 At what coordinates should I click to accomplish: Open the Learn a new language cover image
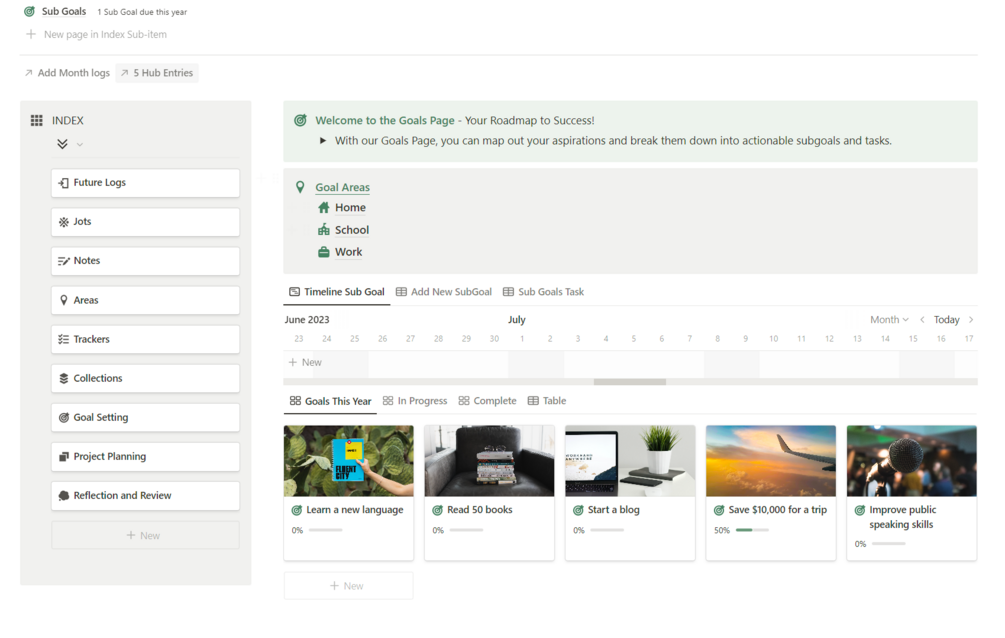(x=349, y=461)
